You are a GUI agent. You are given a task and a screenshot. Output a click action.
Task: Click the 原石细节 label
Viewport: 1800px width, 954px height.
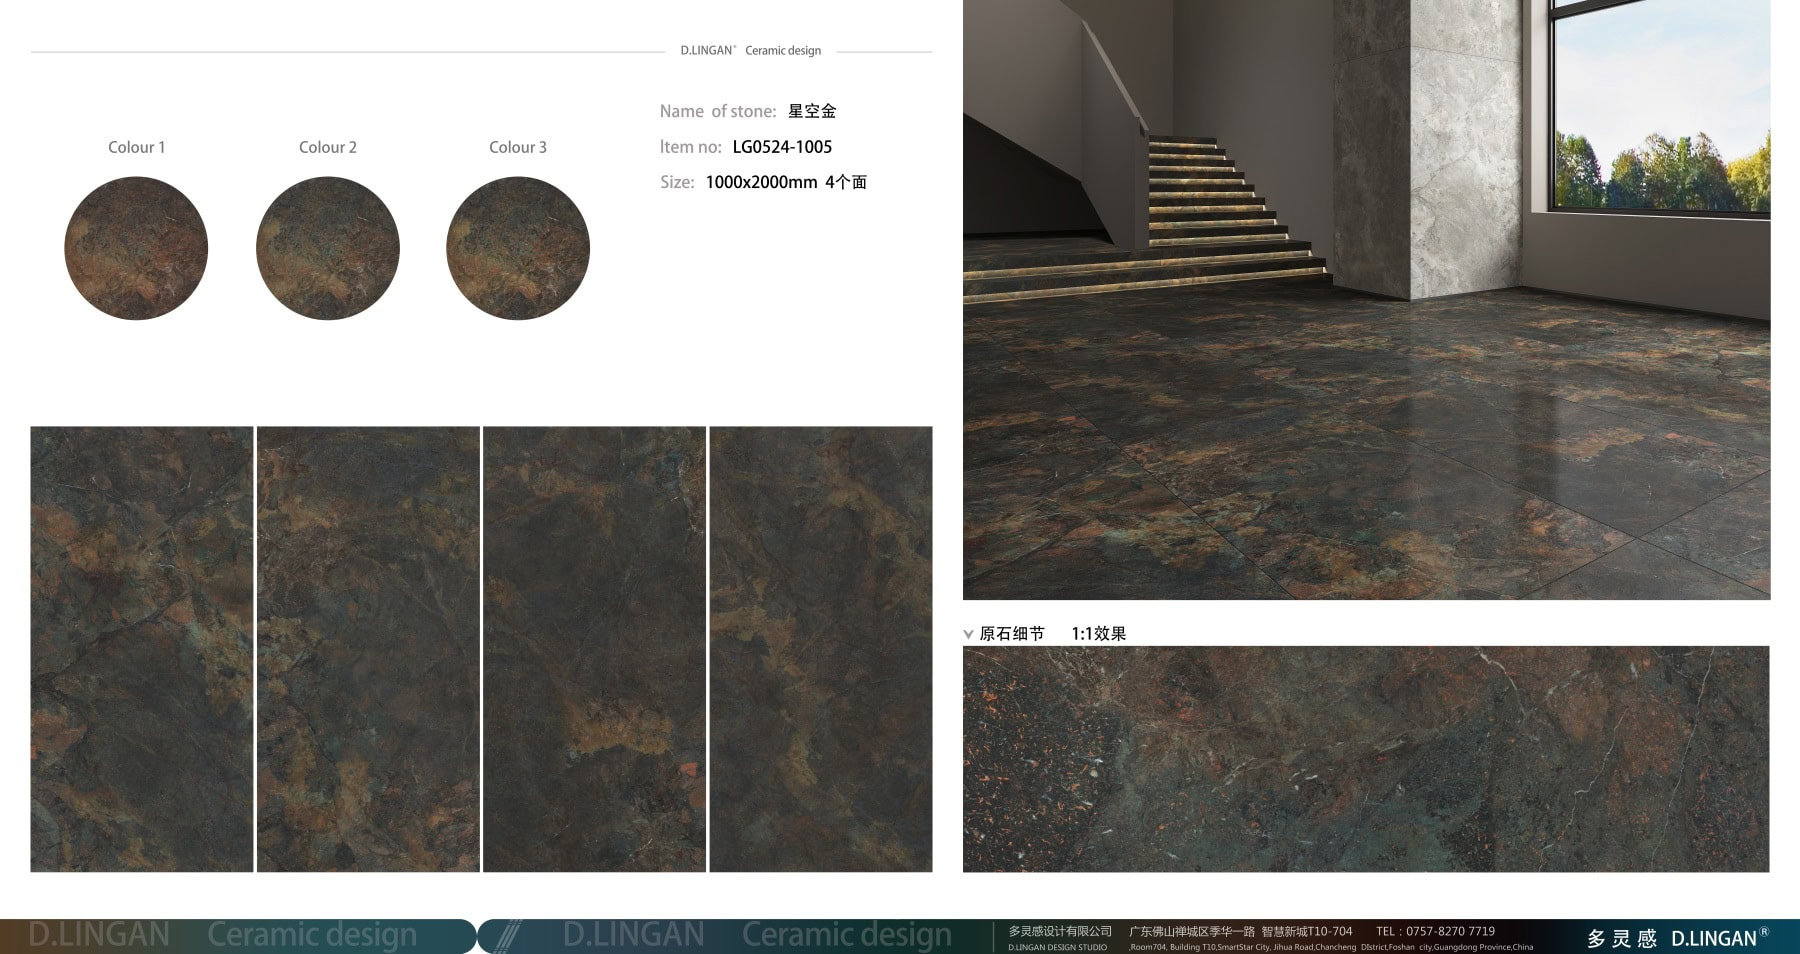coord(1012,634)
